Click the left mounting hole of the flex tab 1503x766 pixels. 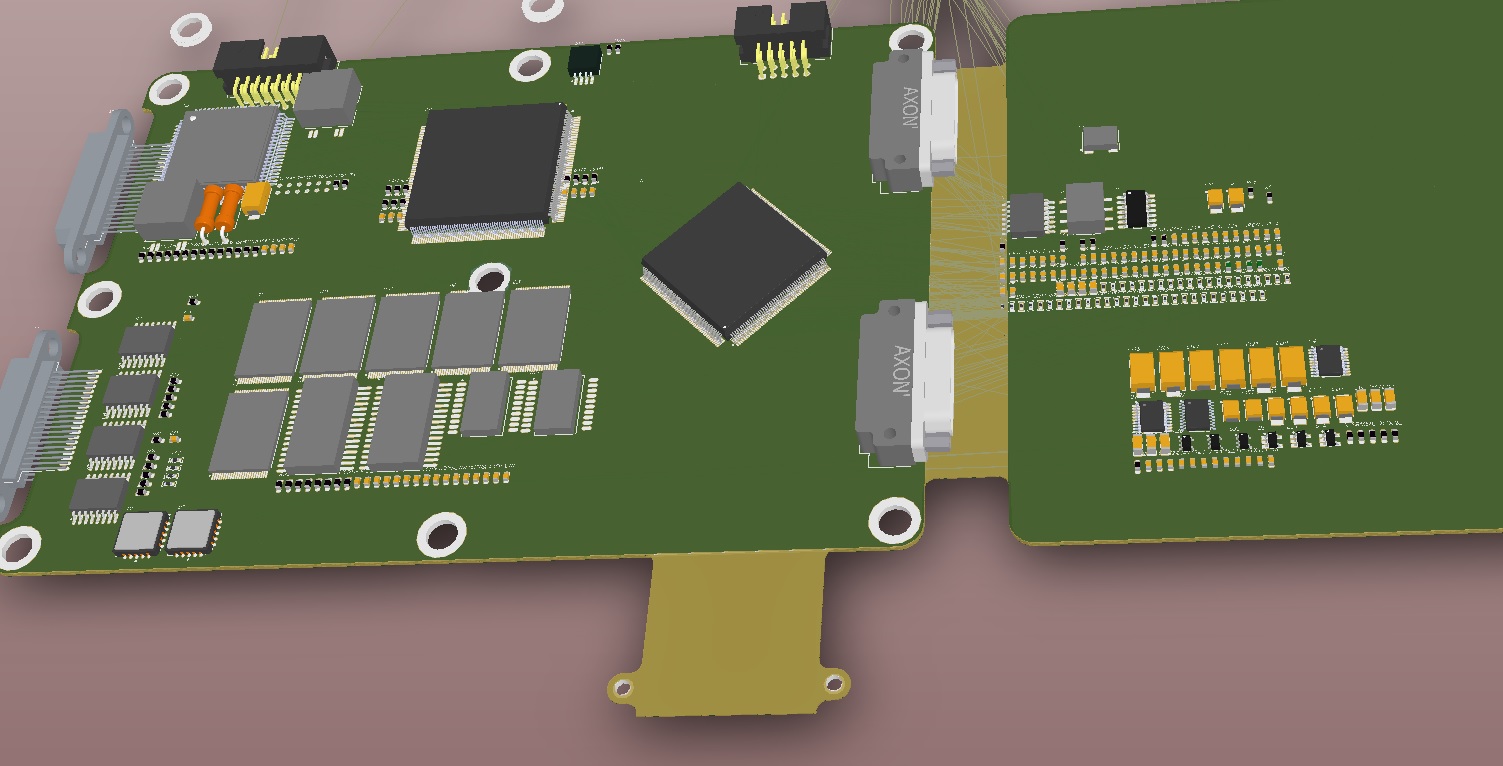pos(623,688)
